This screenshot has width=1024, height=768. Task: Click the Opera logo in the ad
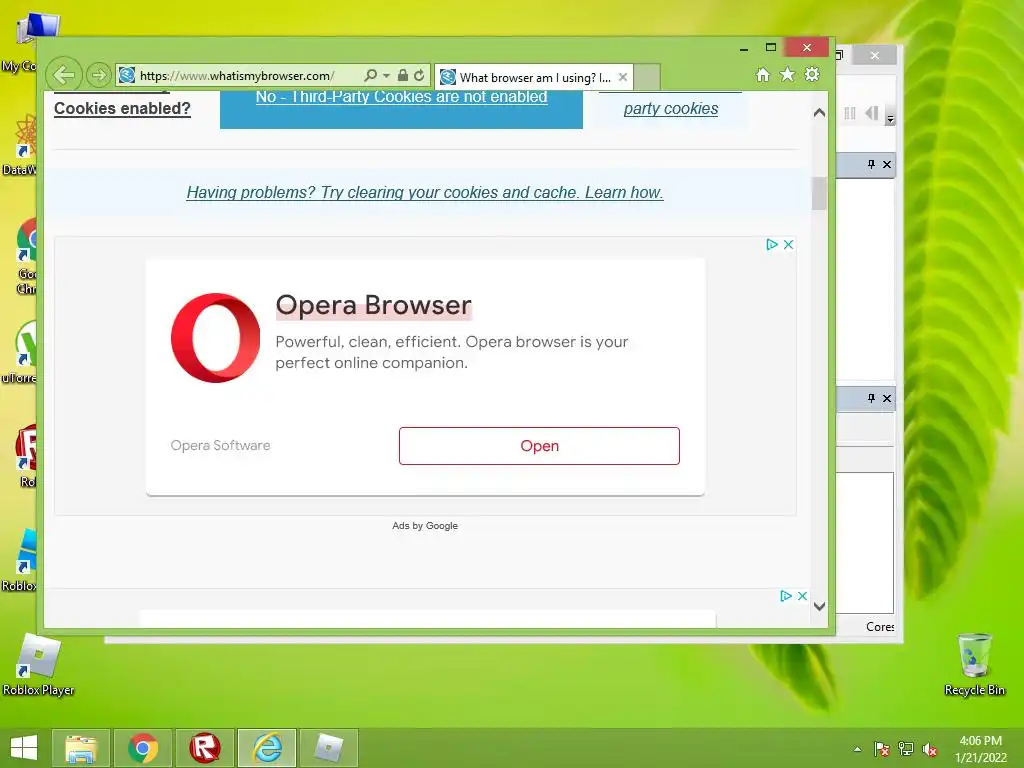click(x=216, y=337)
